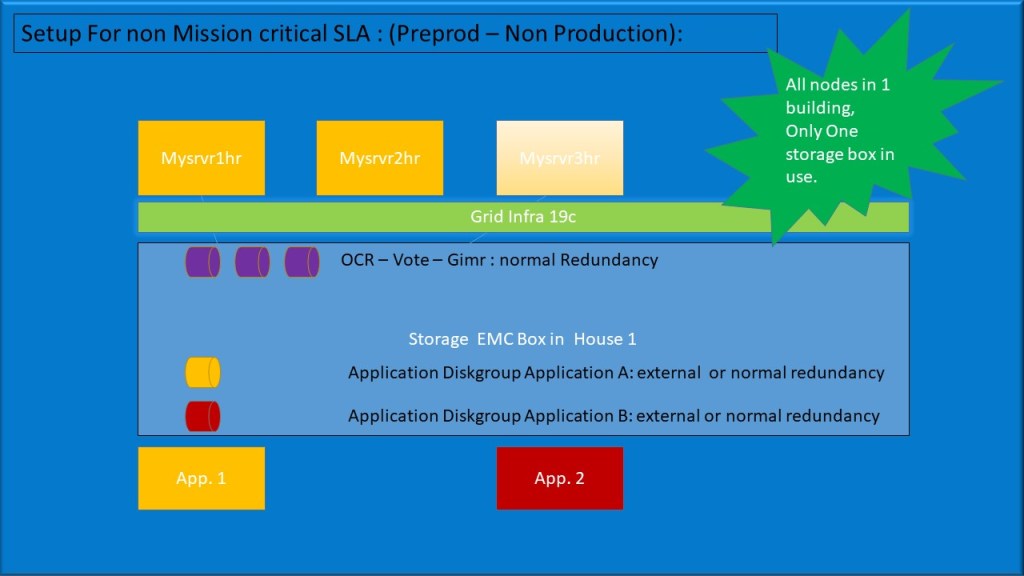Image resolution: width=1024 pixels, height=576 pixels.
Task: Click the red App. 2 box
Action: pos(559,478)
